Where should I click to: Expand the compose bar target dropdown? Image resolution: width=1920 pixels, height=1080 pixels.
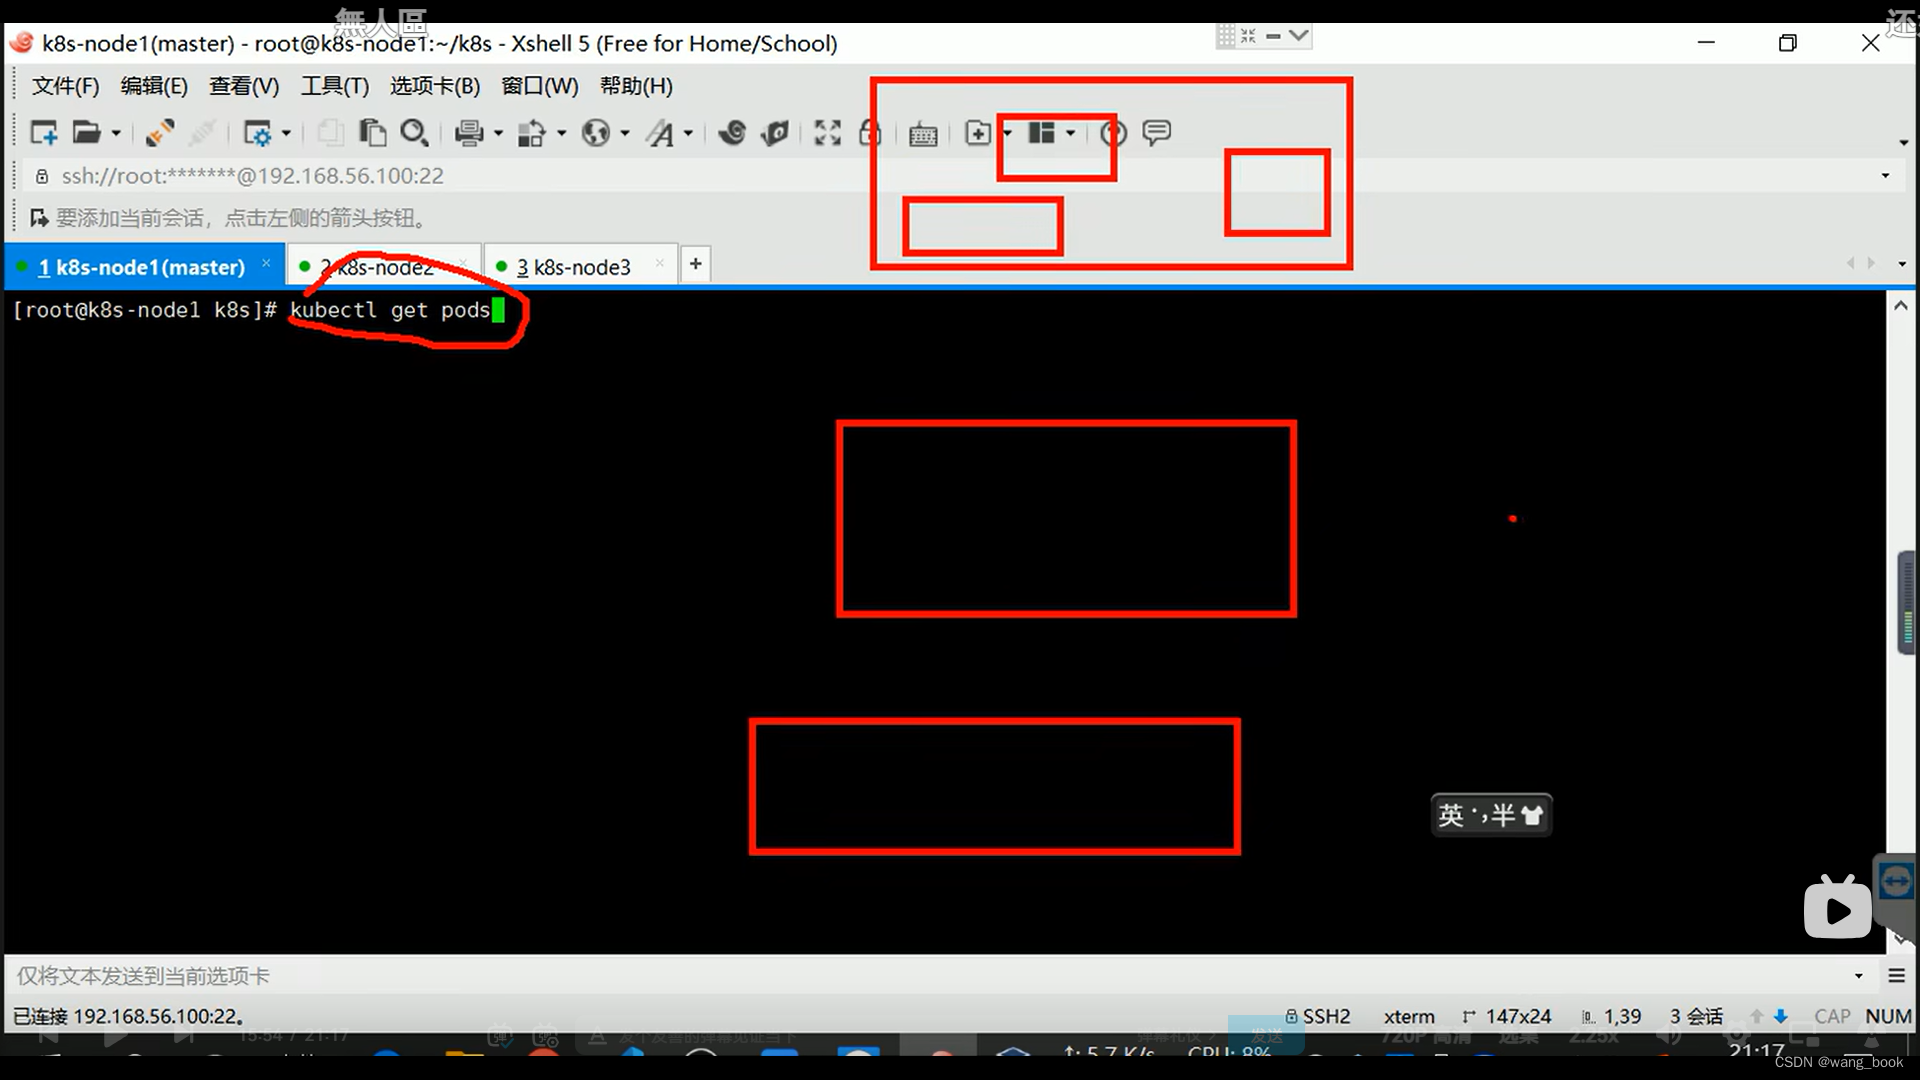1859,976
